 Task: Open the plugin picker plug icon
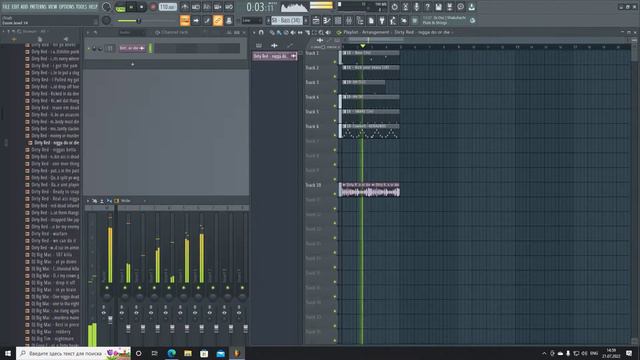[x=382, y=20]
